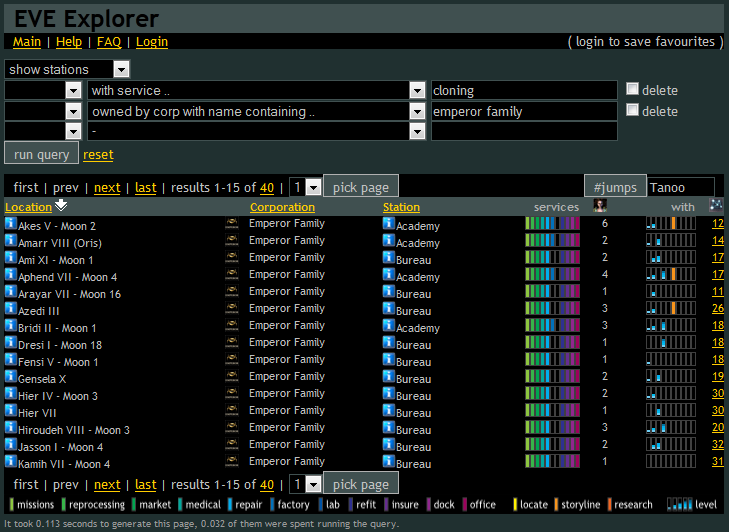Open the 'show stations' dropdown
729x532 pixels.
(121, 69)
